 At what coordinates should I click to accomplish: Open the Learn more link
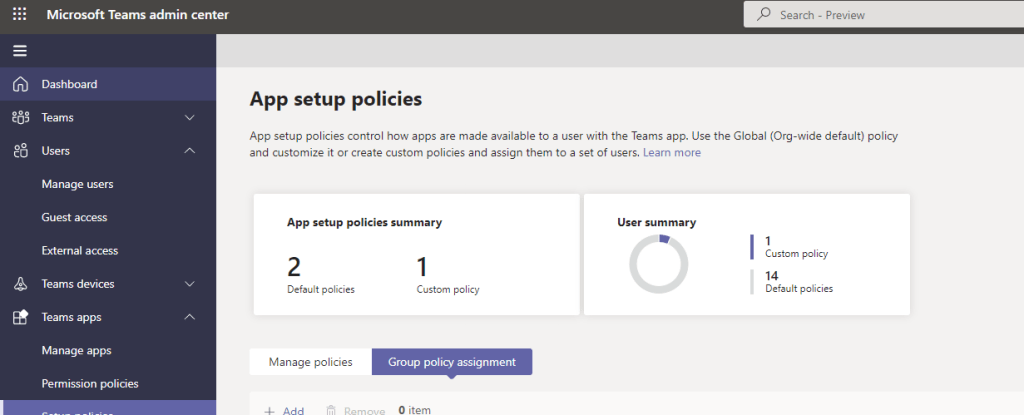pos(672,153)
